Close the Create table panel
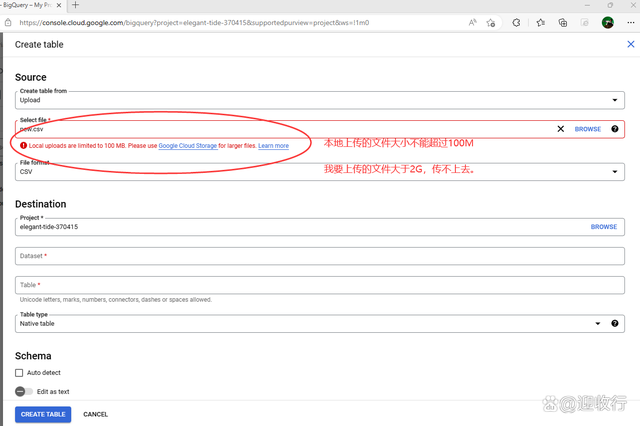This screenshot has width=640, height=426. 631,44
